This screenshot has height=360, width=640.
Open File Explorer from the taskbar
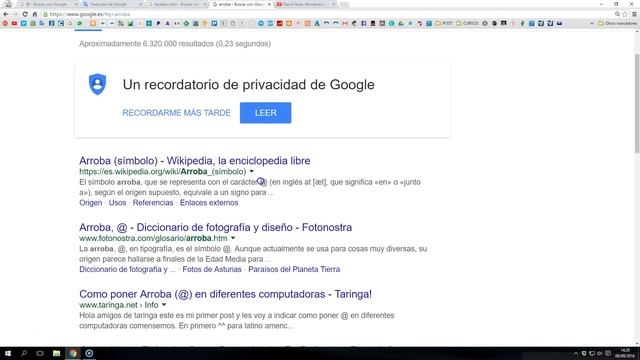point(56,353)
